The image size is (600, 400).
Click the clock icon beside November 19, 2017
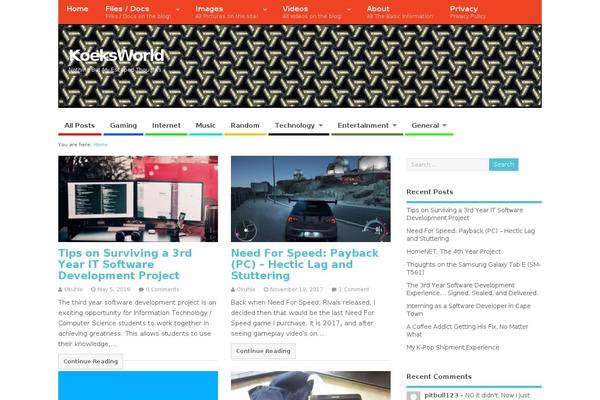pyautogui.click(x=266, y=290)
